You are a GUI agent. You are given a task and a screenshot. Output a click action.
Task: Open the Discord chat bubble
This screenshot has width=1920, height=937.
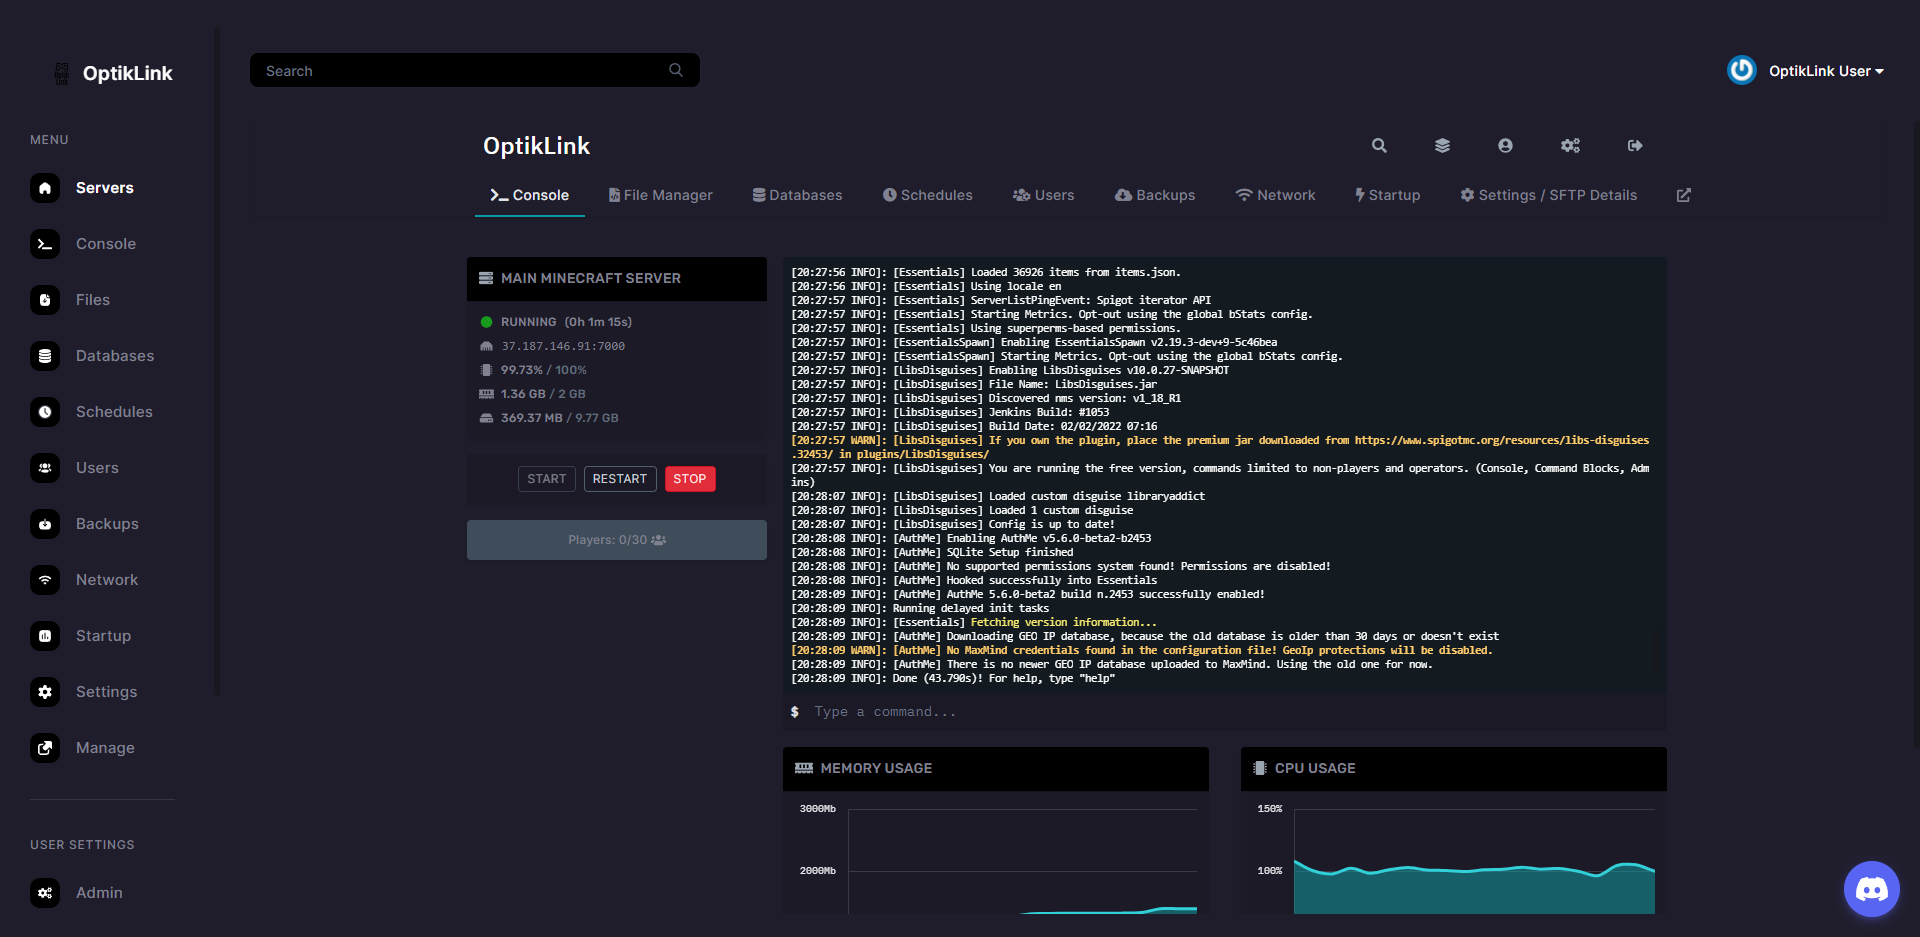[1872, 889]
